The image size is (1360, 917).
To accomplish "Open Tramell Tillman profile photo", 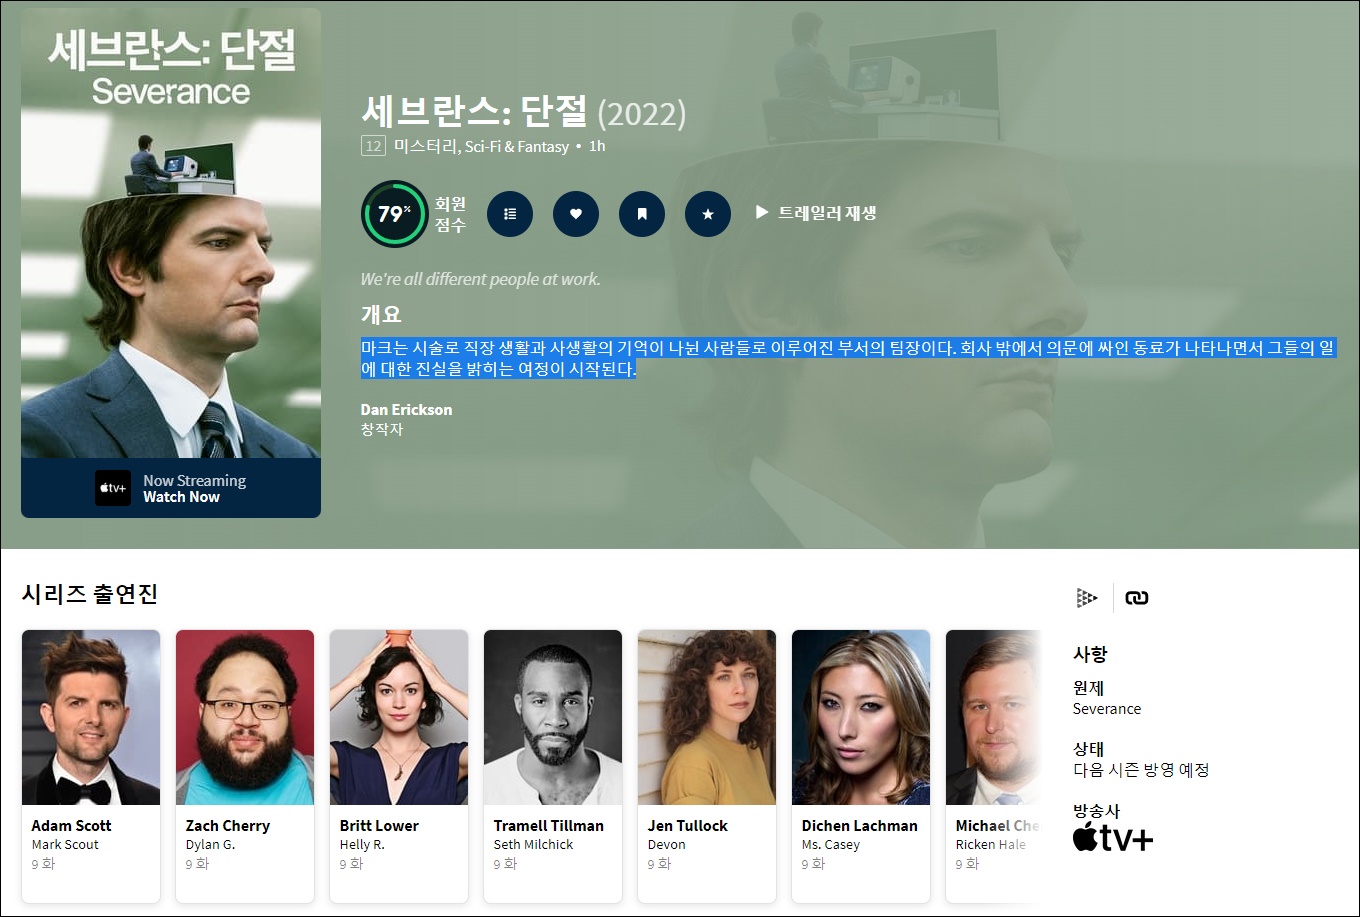I will [x=553, y=717].
